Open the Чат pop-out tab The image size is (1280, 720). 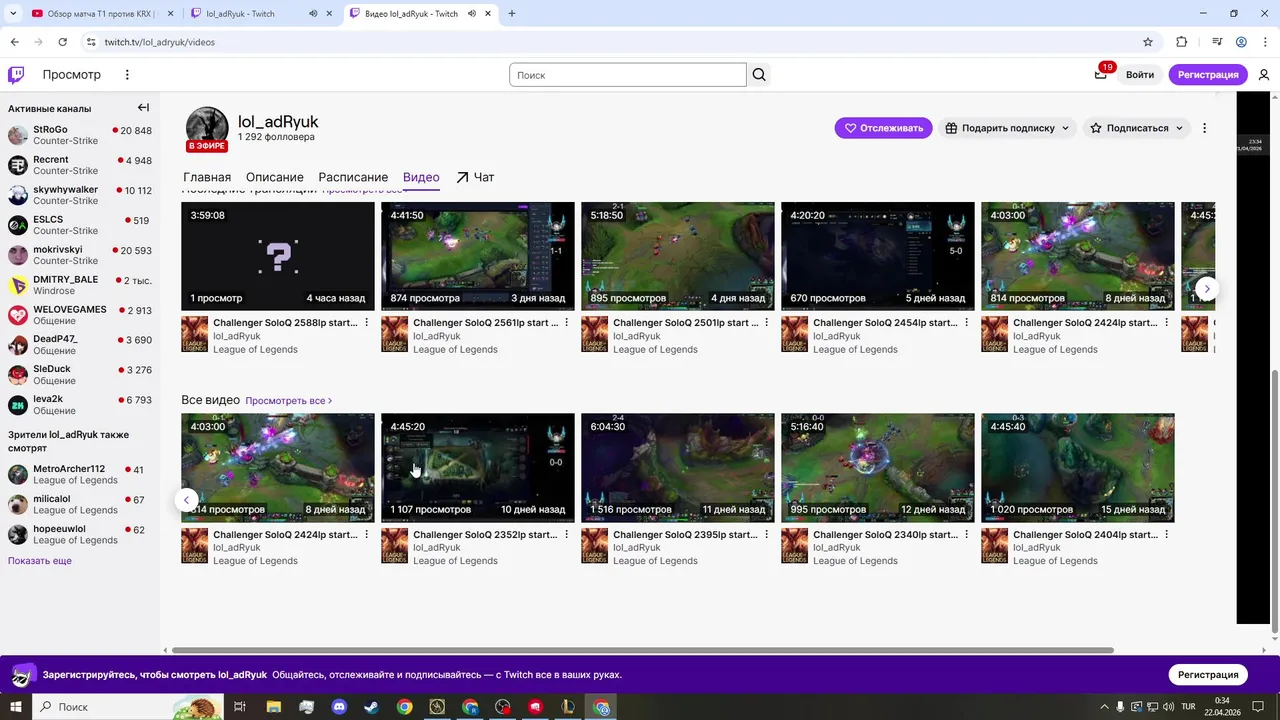475,177
